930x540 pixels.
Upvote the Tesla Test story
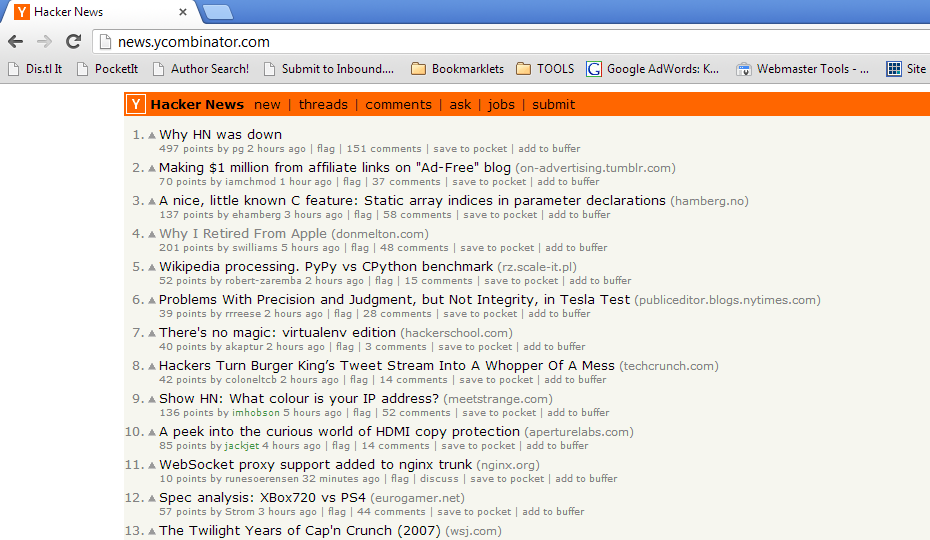(152, 300)
